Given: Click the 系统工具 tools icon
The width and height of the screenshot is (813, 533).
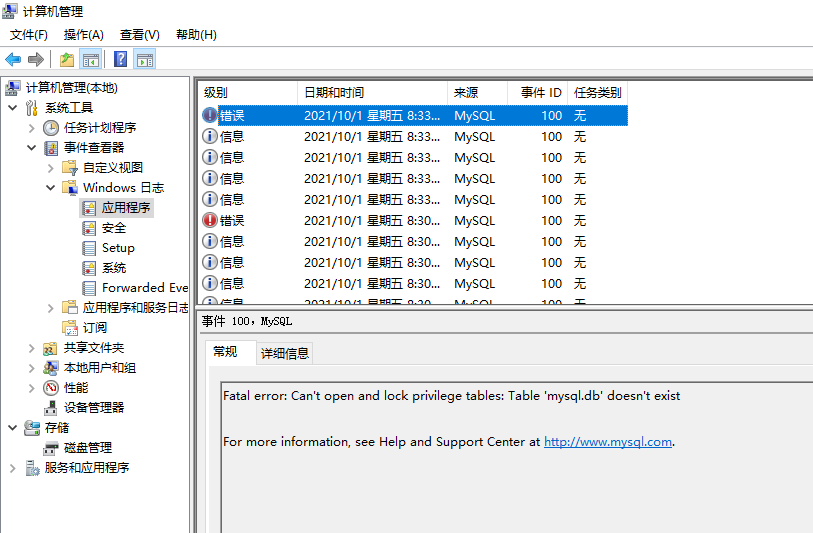Looking at the screenshot, I should (32, 108).
